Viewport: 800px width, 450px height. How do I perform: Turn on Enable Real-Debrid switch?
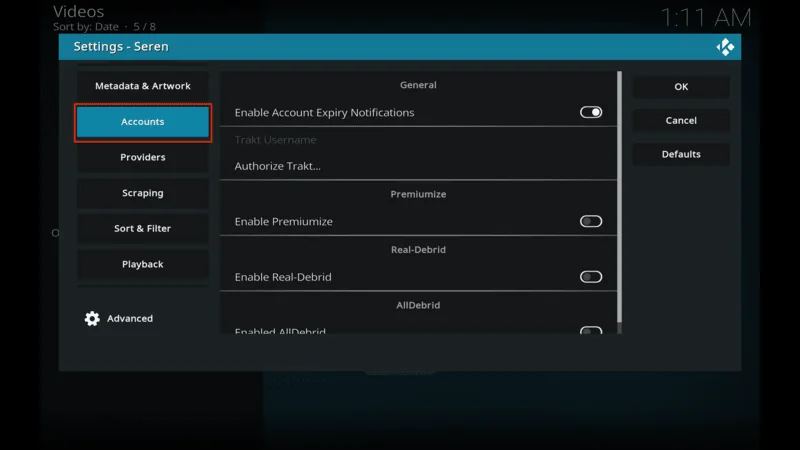point(591,277)
